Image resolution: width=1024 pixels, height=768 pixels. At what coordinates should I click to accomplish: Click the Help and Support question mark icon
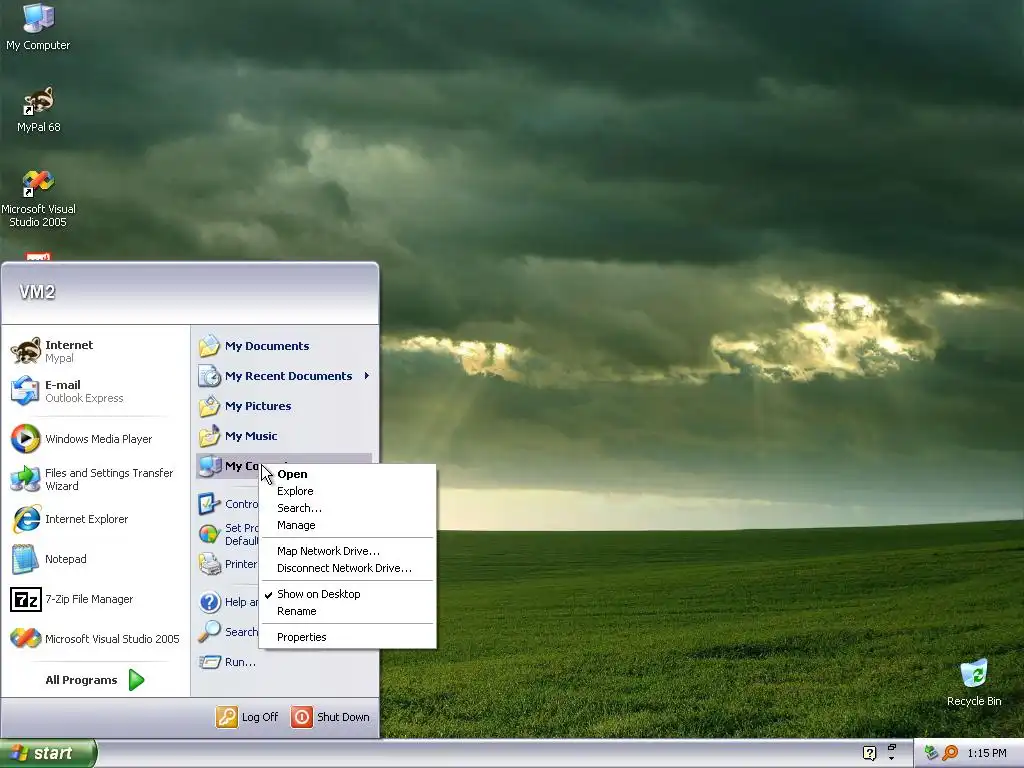(x=209, y=601)
